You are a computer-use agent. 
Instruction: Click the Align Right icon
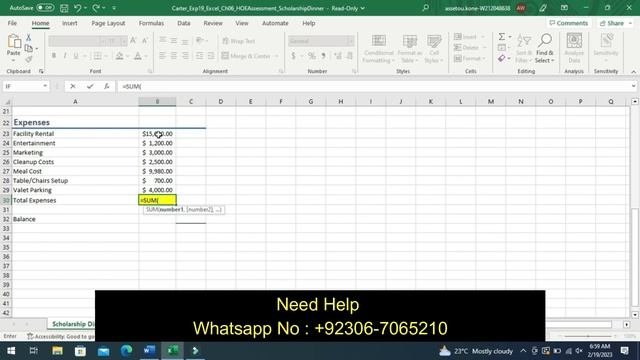coord(185,56)
